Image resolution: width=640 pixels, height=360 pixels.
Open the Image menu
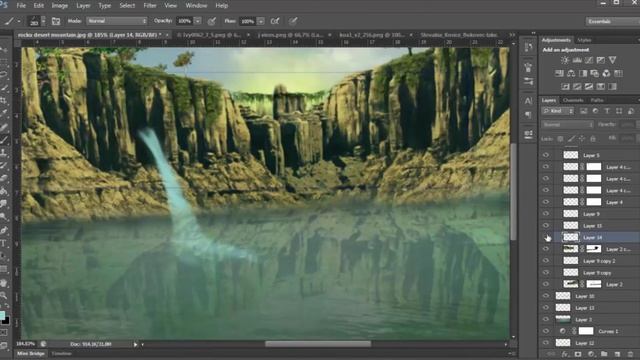click(60, 6)
